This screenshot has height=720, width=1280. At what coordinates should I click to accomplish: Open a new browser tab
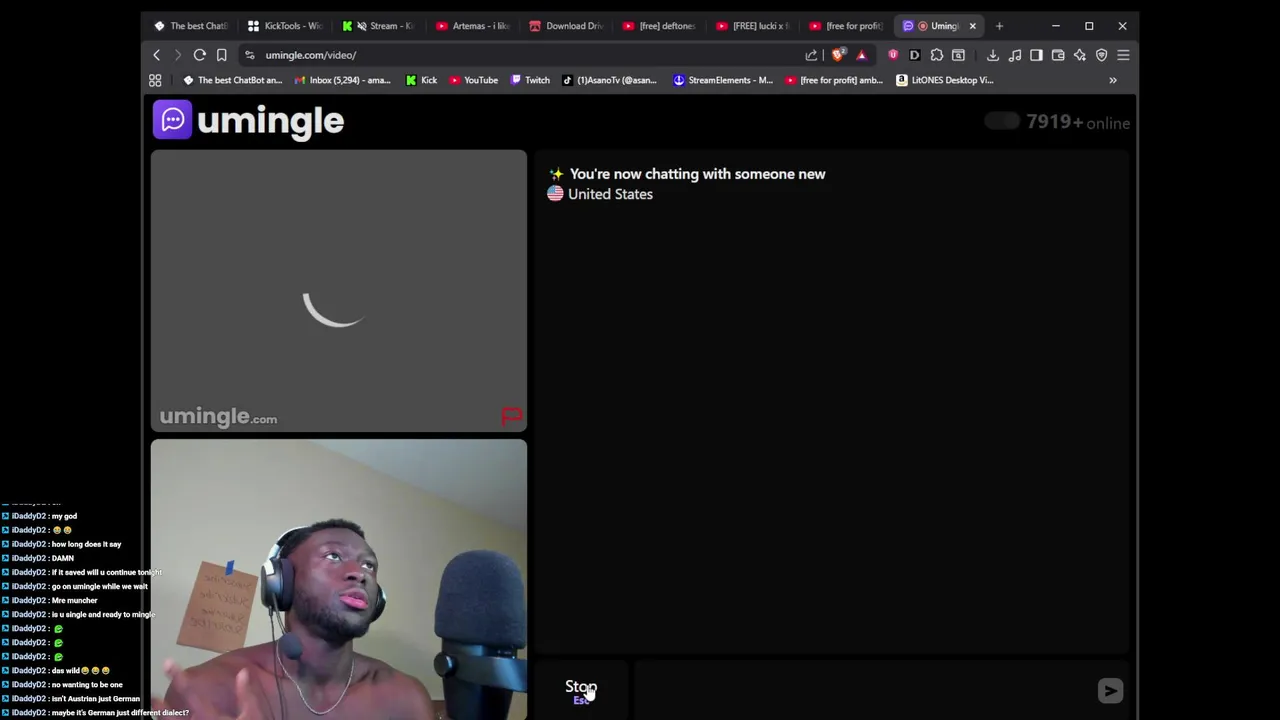click(999, 26)
